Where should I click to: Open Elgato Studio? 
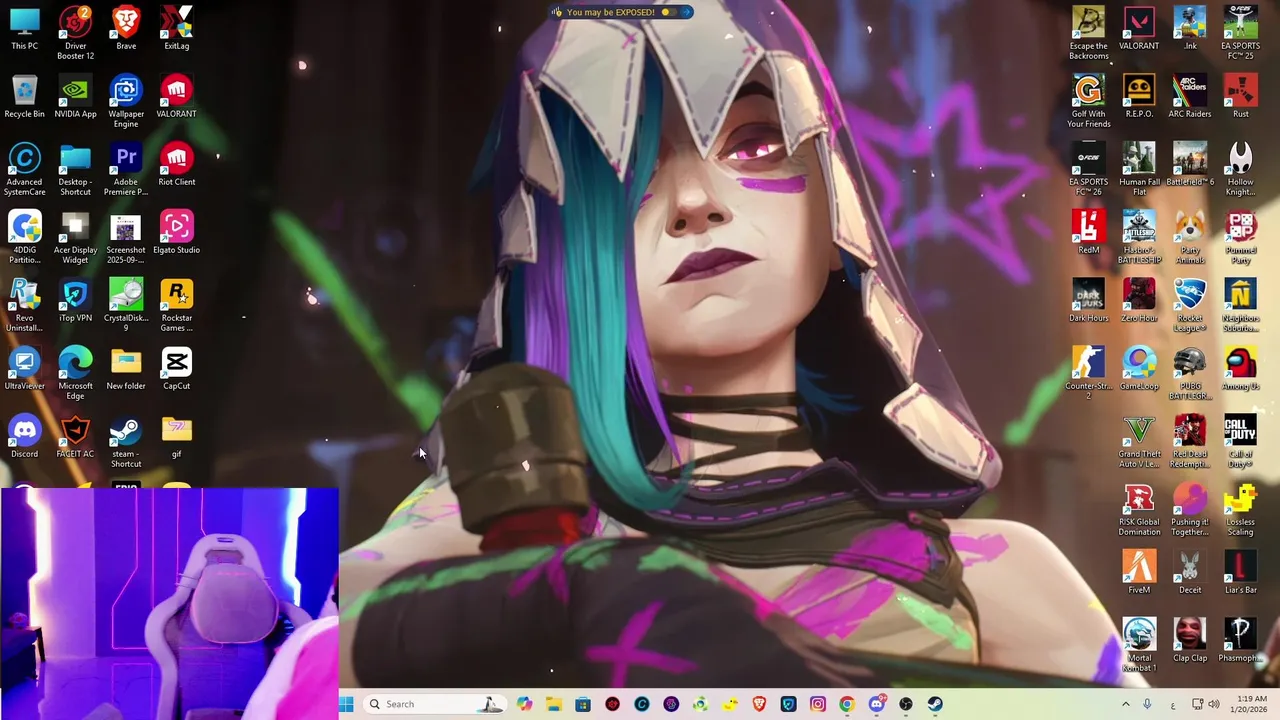click(176, 232)
